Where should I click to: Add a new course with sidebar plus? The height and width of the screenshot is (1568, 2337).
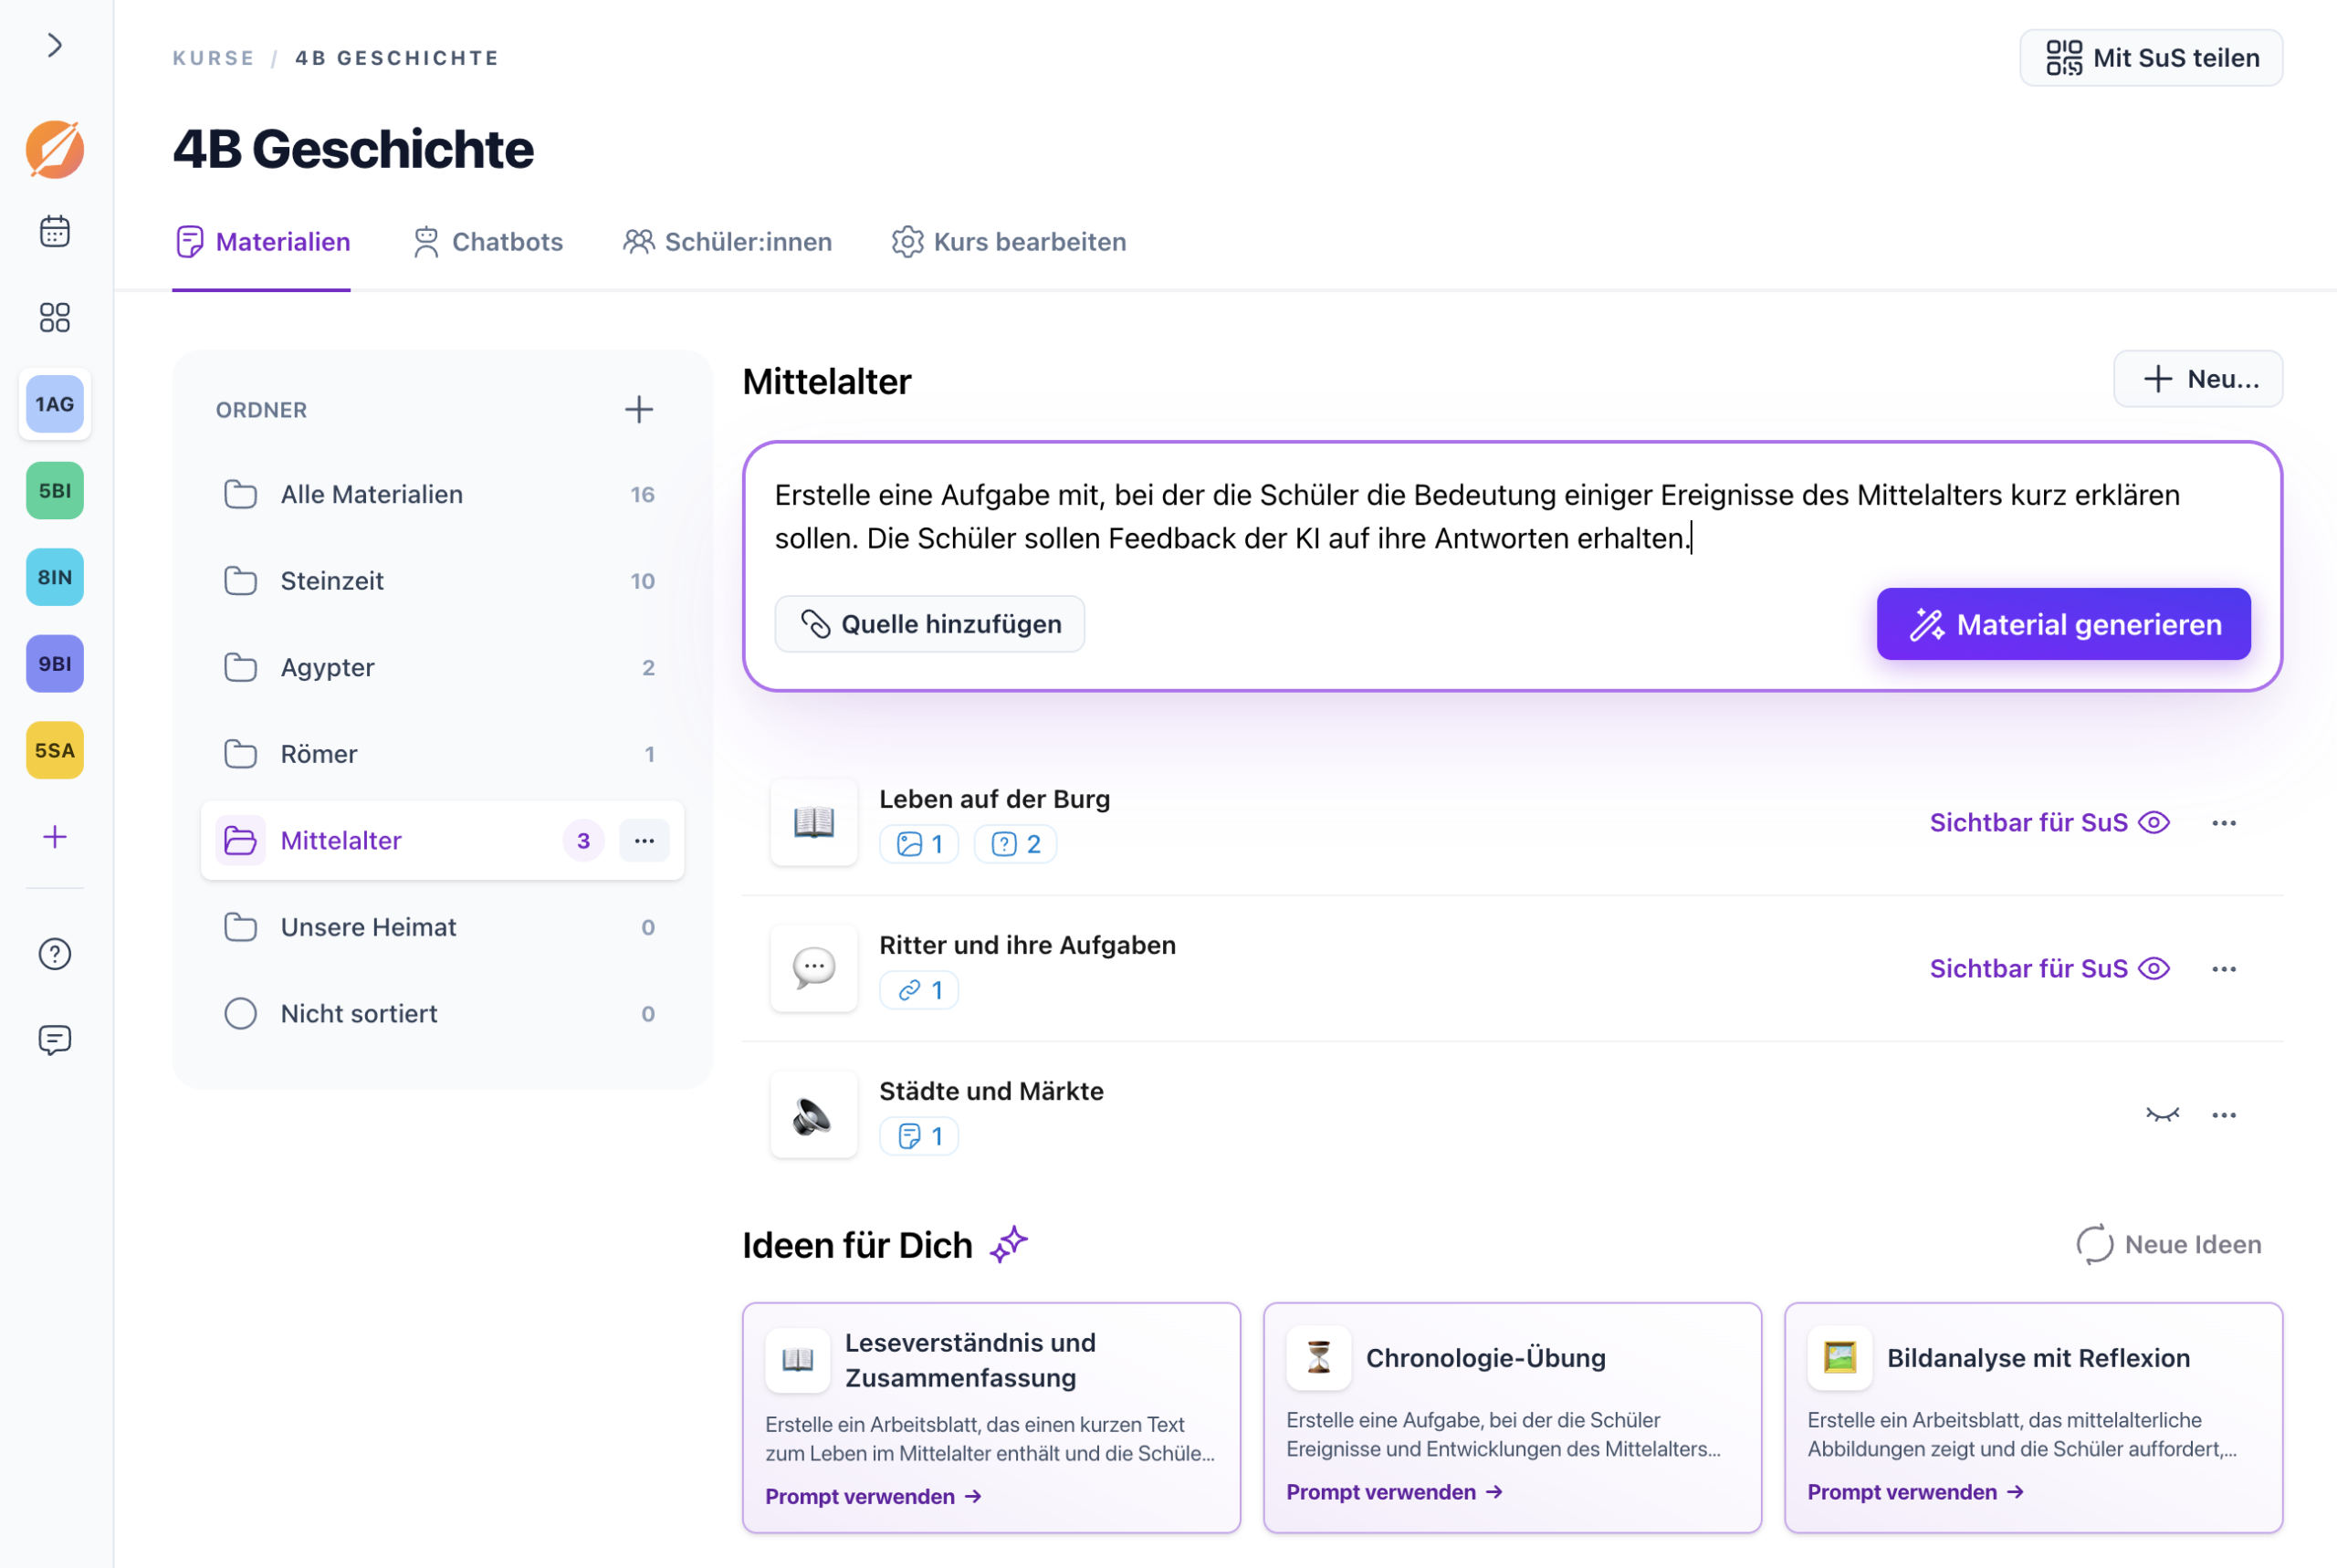(54, 836)
